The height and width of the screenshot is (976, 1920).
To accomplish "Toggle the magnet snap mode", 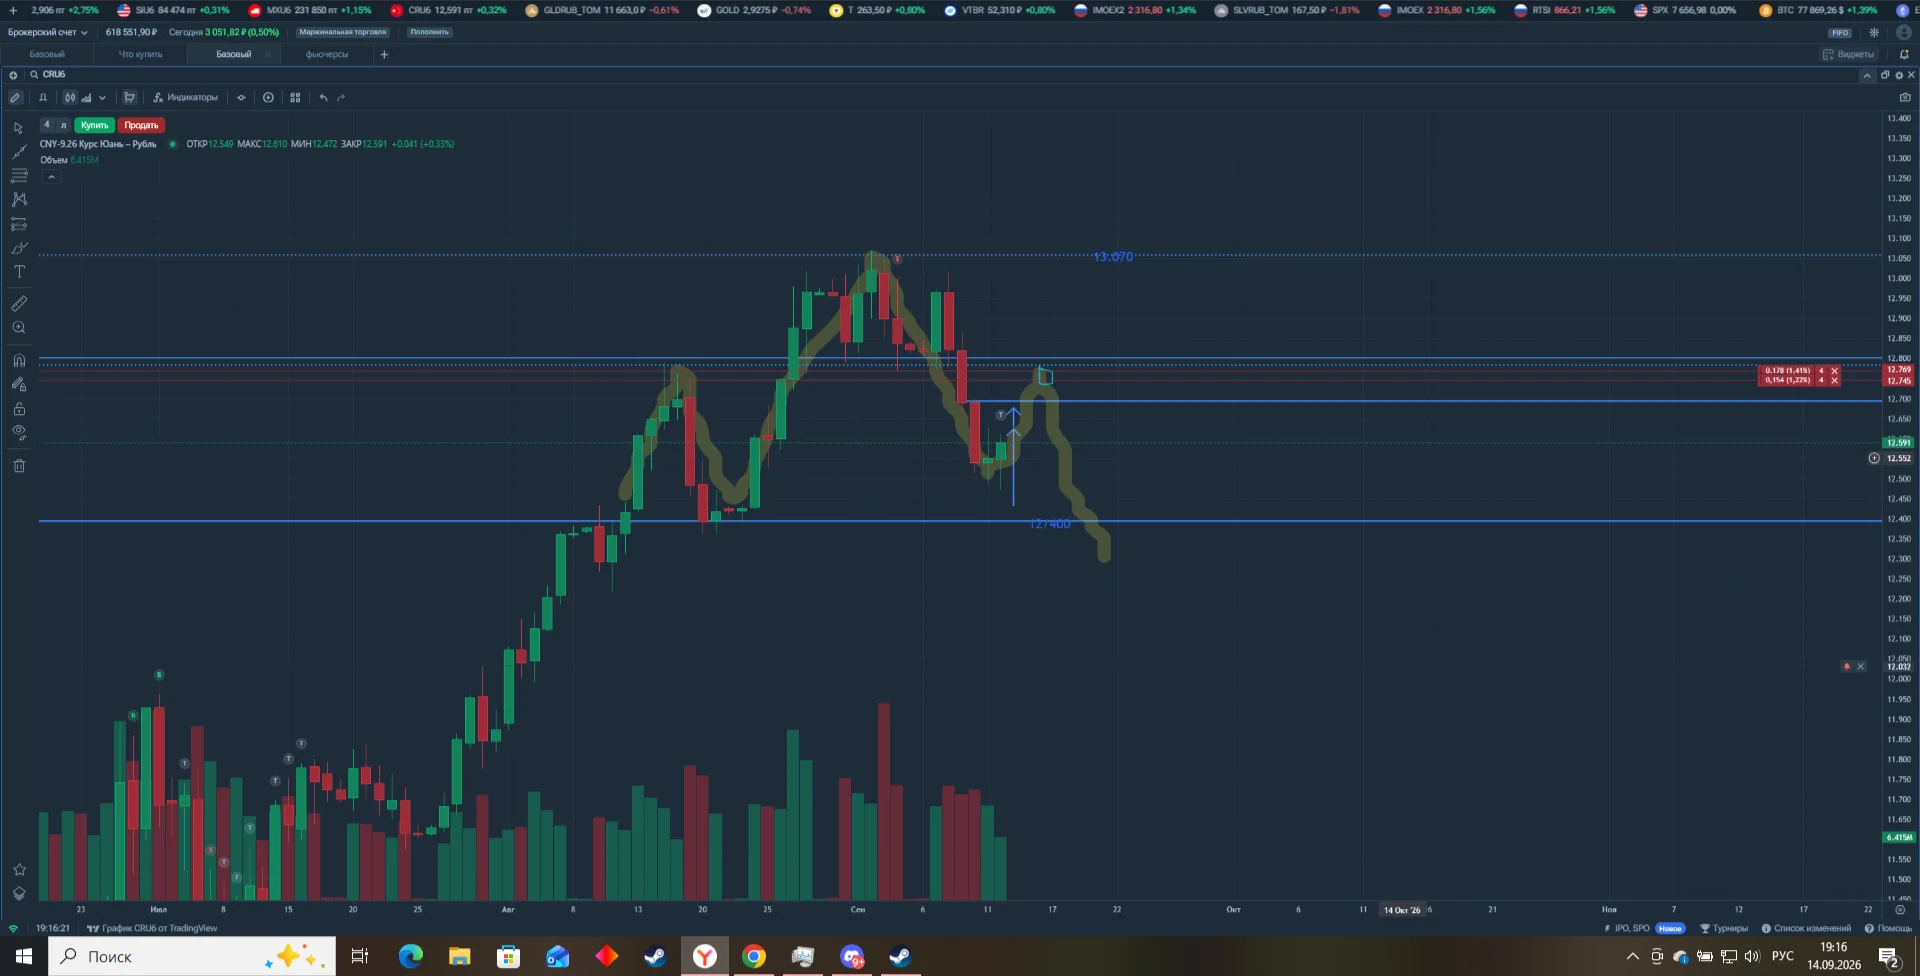I will (18, 360).
